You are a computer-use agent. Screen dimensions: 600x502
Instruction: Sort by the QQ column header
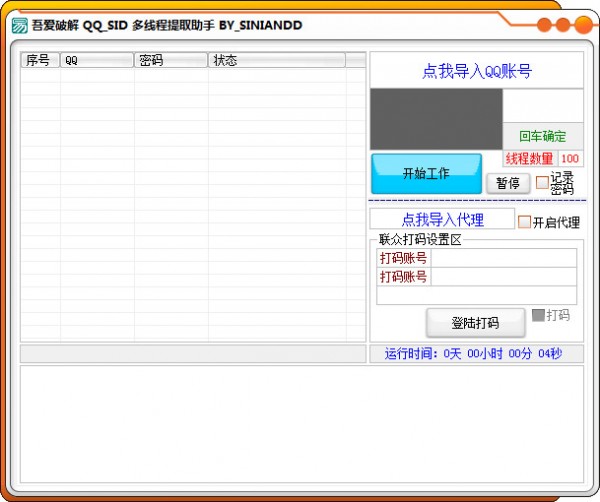coord(97,60)
